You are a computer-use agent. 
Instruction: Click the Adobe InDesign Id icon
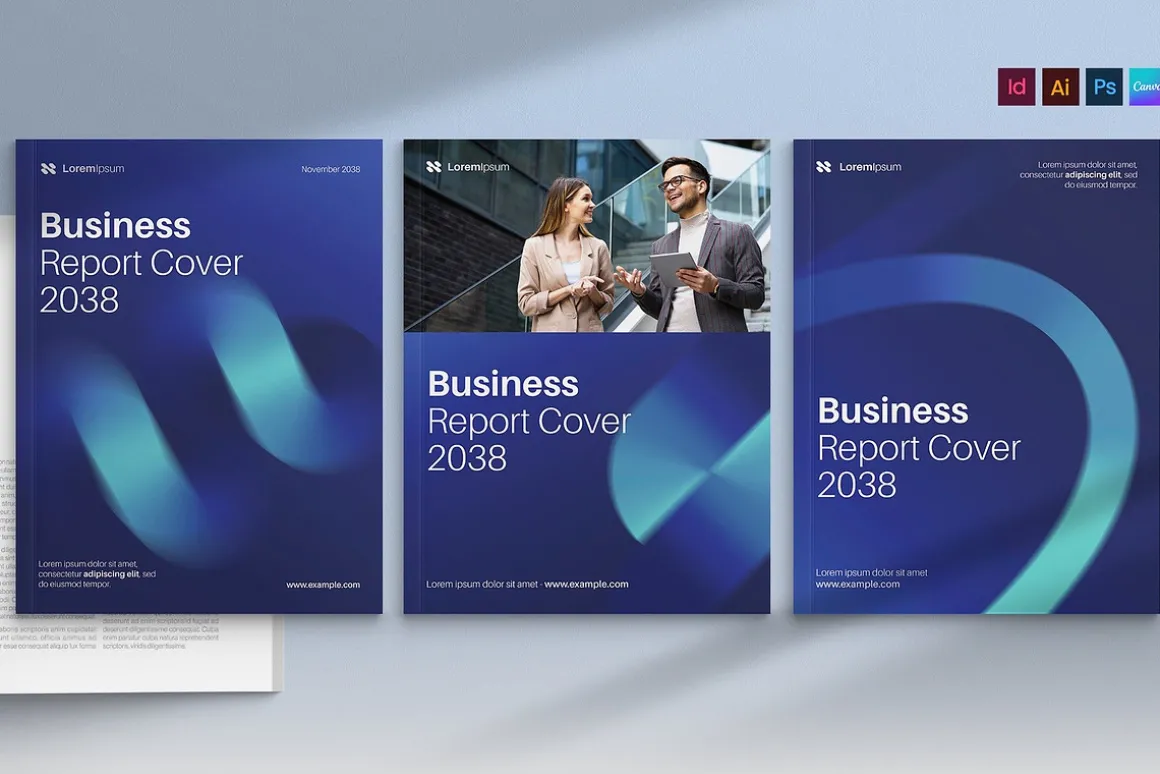click(1016, 87)
